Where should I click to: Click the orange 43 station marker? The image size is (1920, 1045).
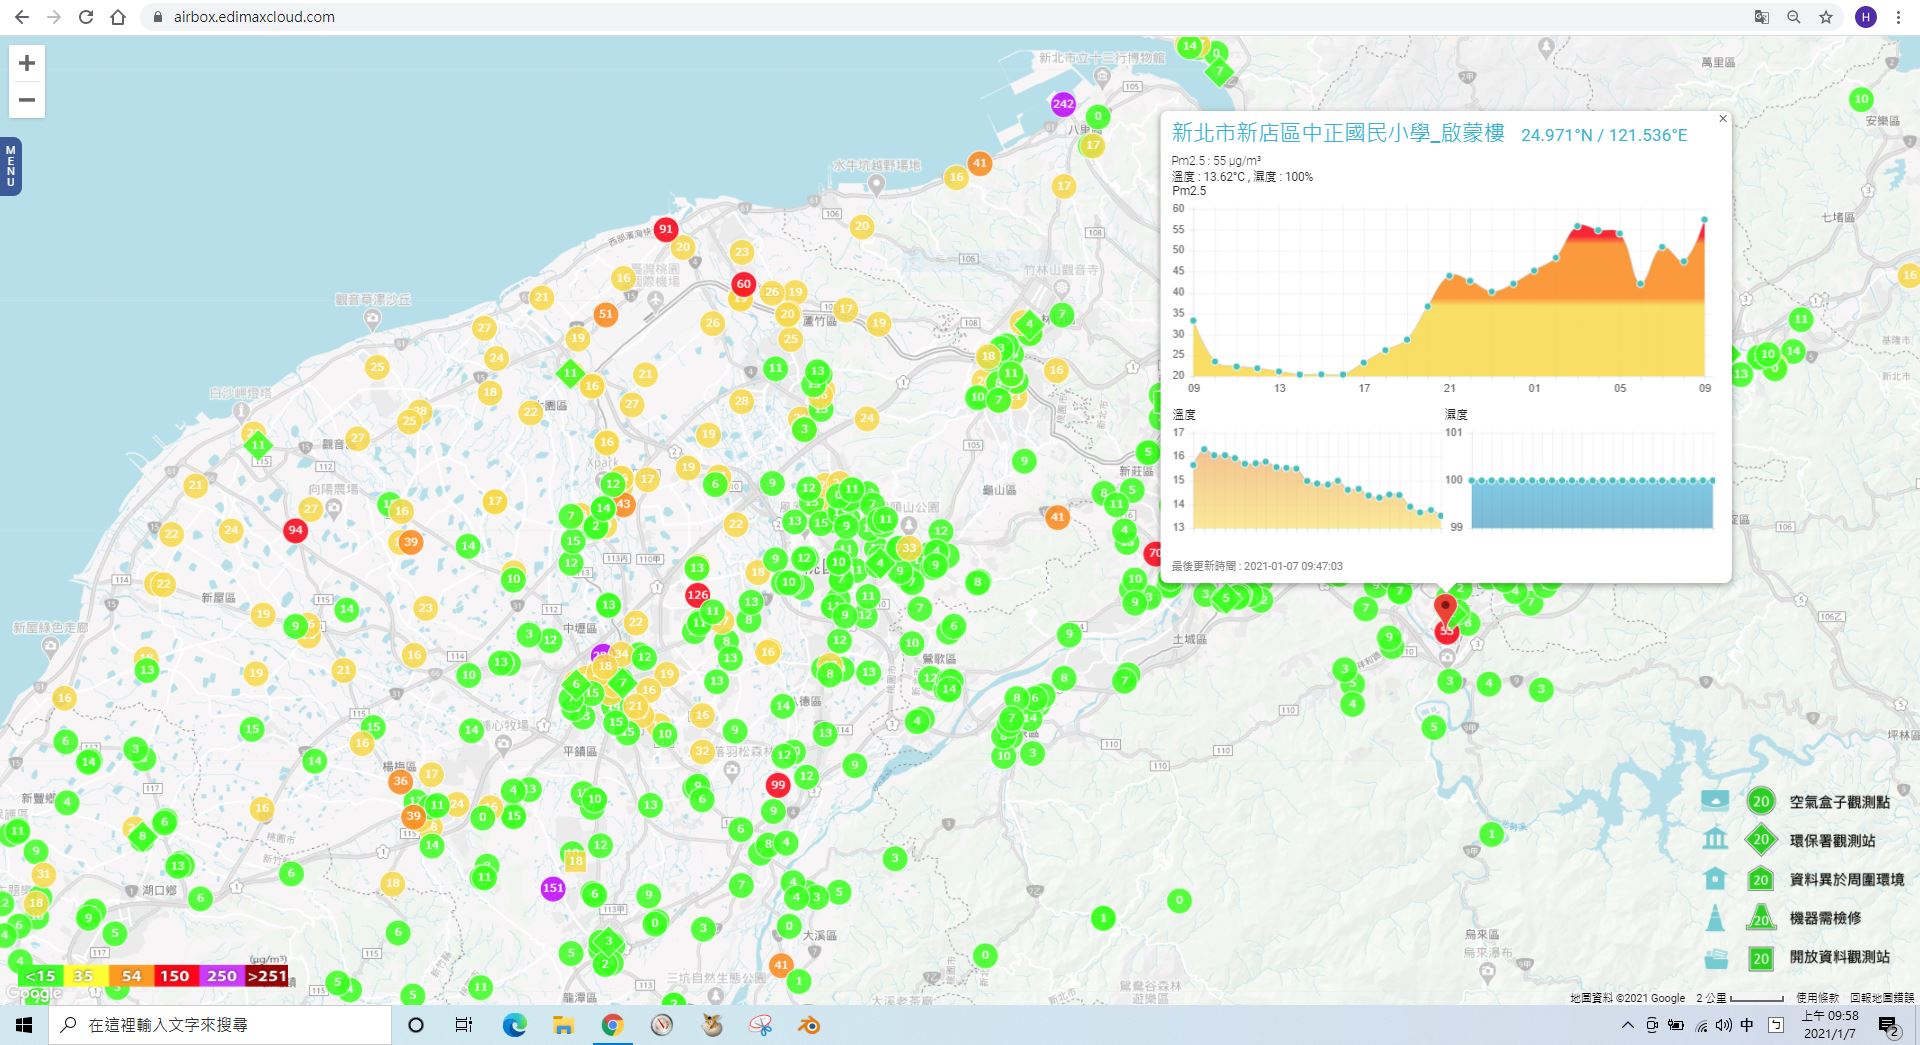(624, 504)
